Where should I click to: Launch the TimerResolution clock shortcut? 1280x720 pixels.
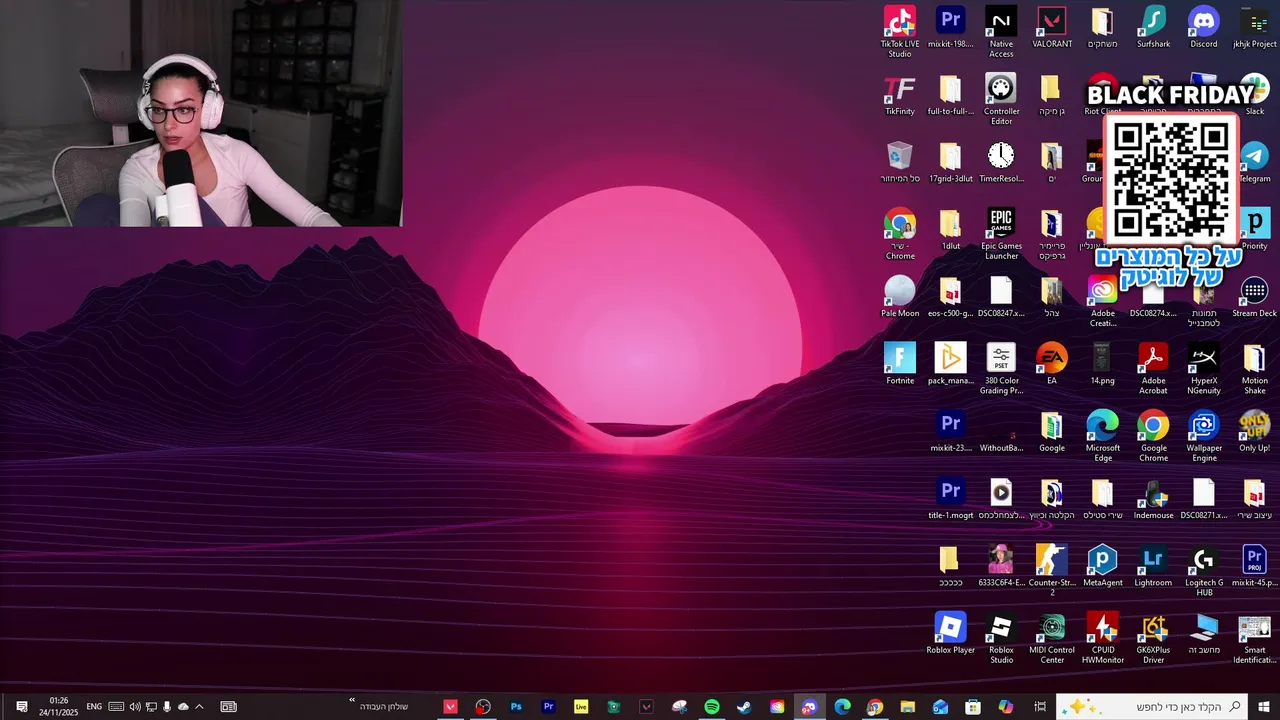pyautogui.click(x=1001, y=162)
